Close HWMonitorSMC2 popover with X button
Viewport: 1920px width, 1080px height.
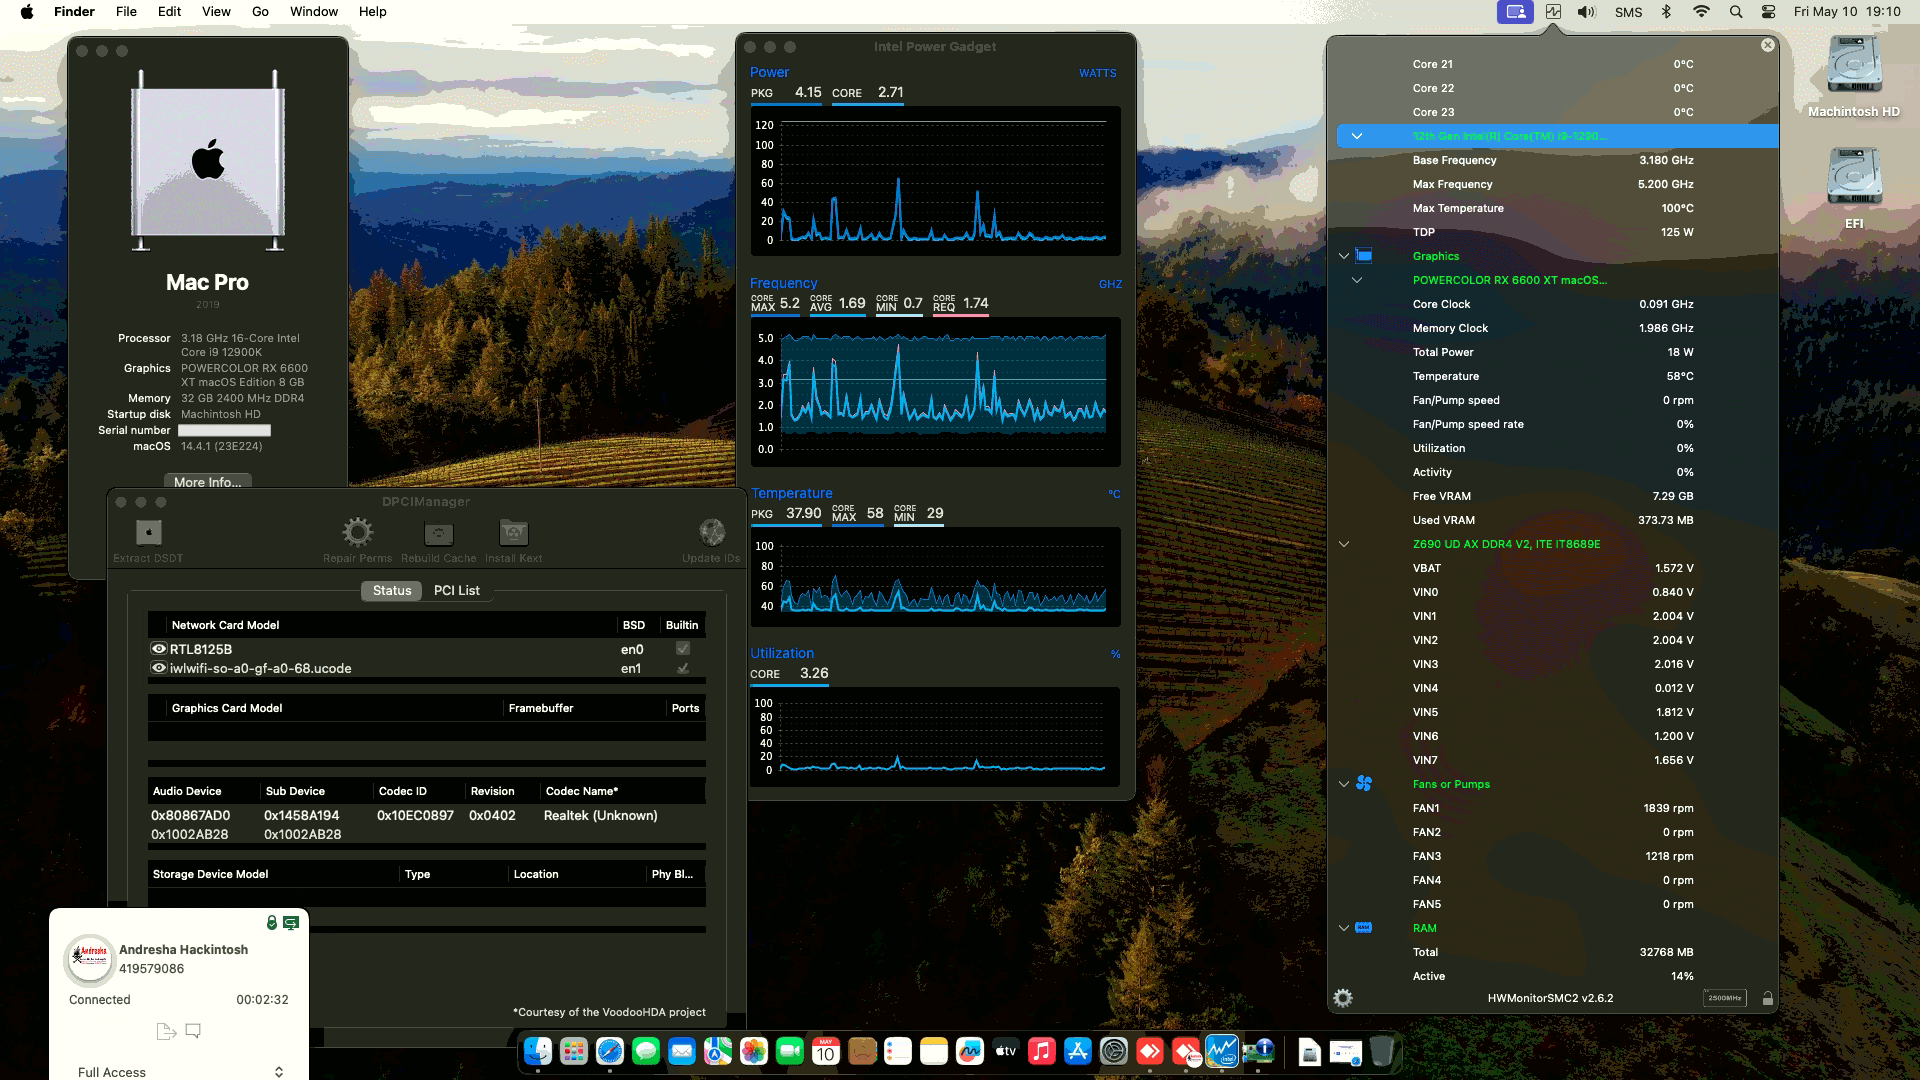coord(1767,45)
